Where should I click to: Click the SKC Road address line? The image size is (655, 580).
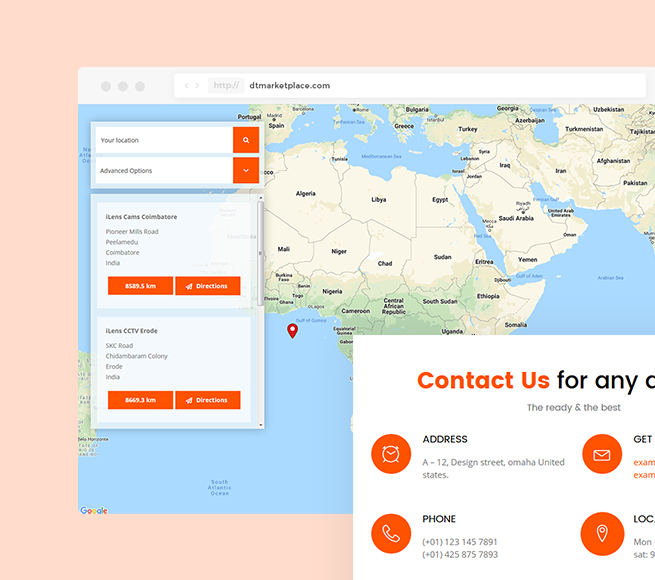(x=119, y=346)
